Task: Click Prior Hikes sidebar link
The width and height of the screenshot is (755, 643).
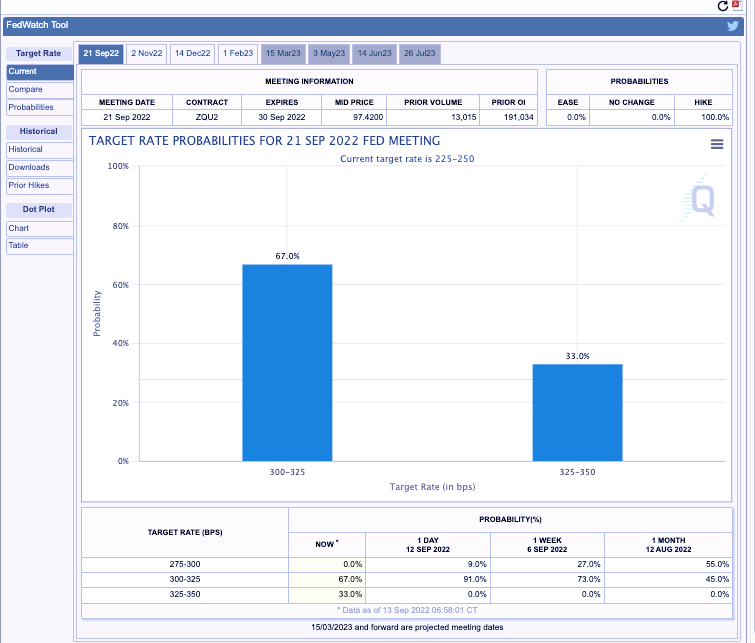Action: point(39,186)
